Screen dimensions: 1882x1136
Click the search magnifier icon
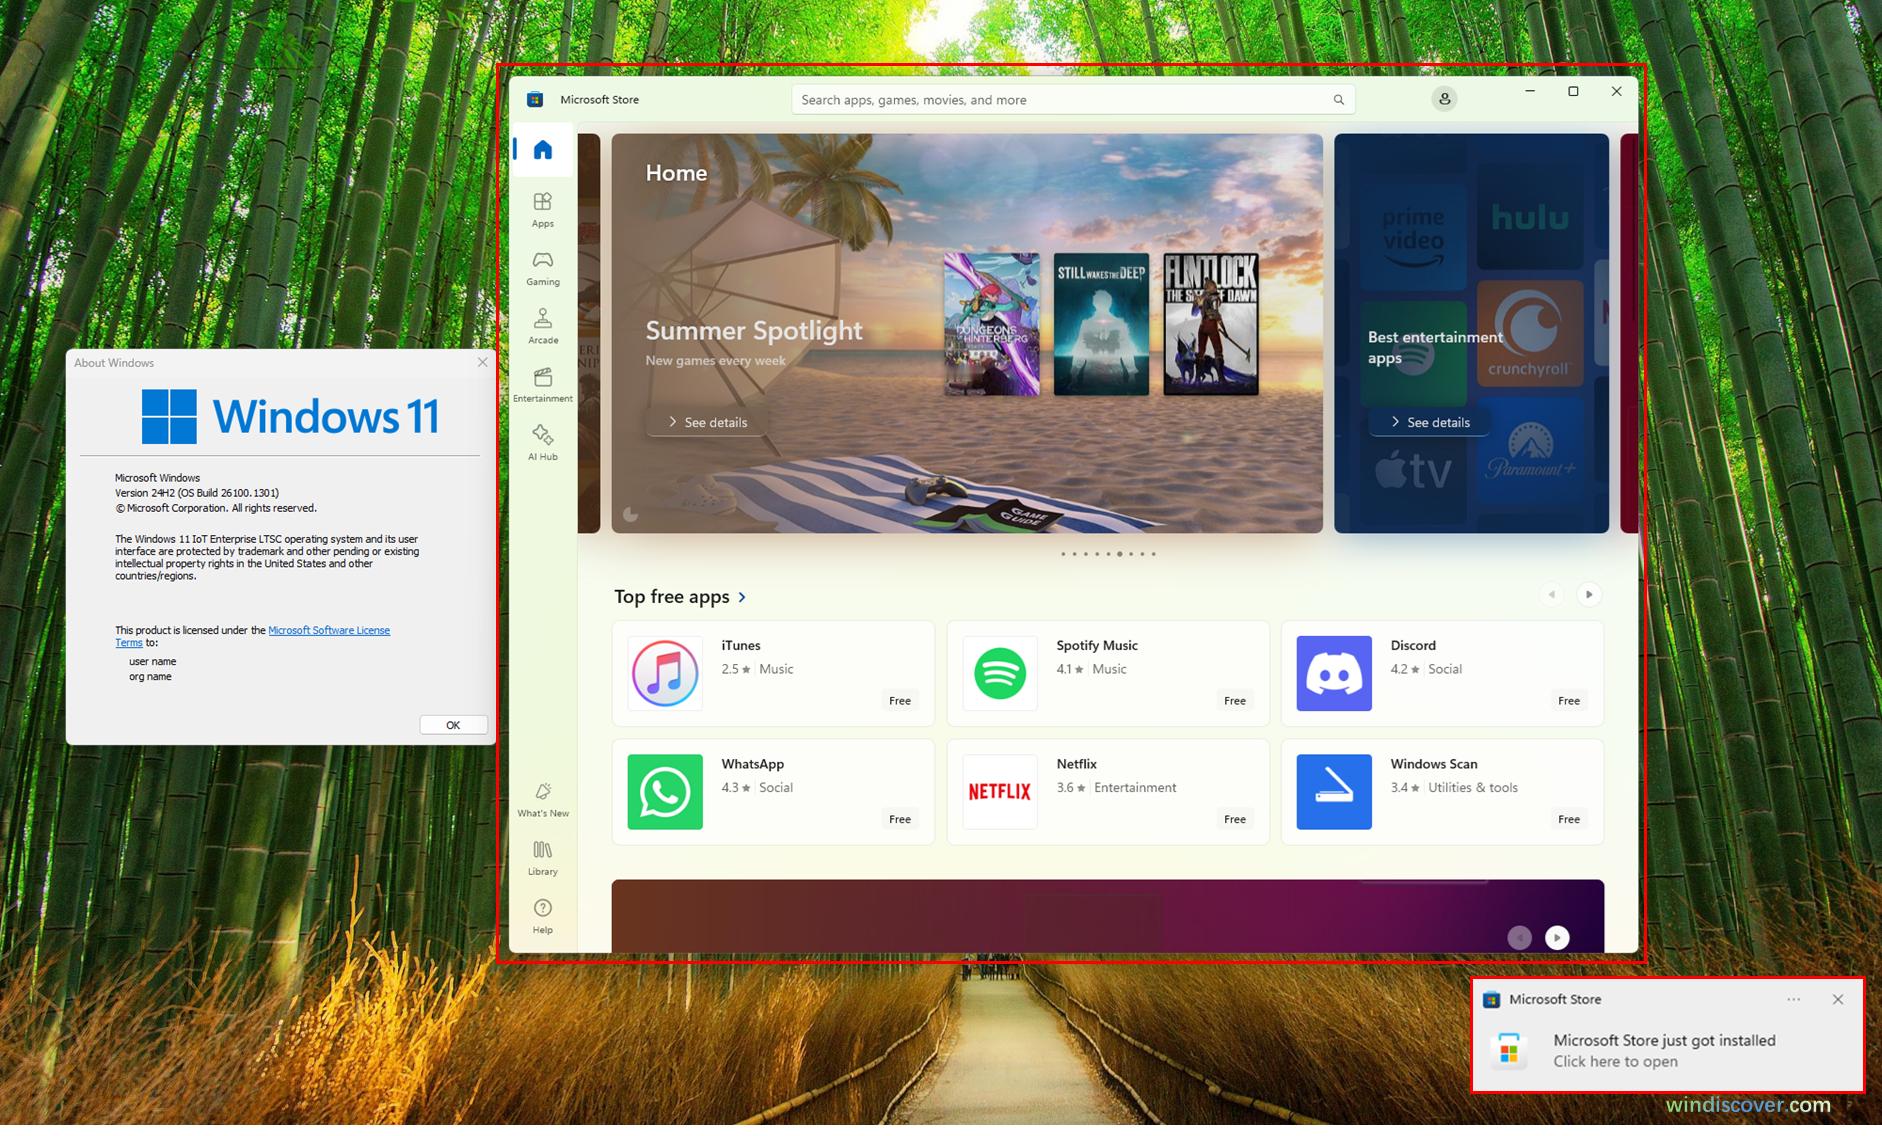[1338, 100]
